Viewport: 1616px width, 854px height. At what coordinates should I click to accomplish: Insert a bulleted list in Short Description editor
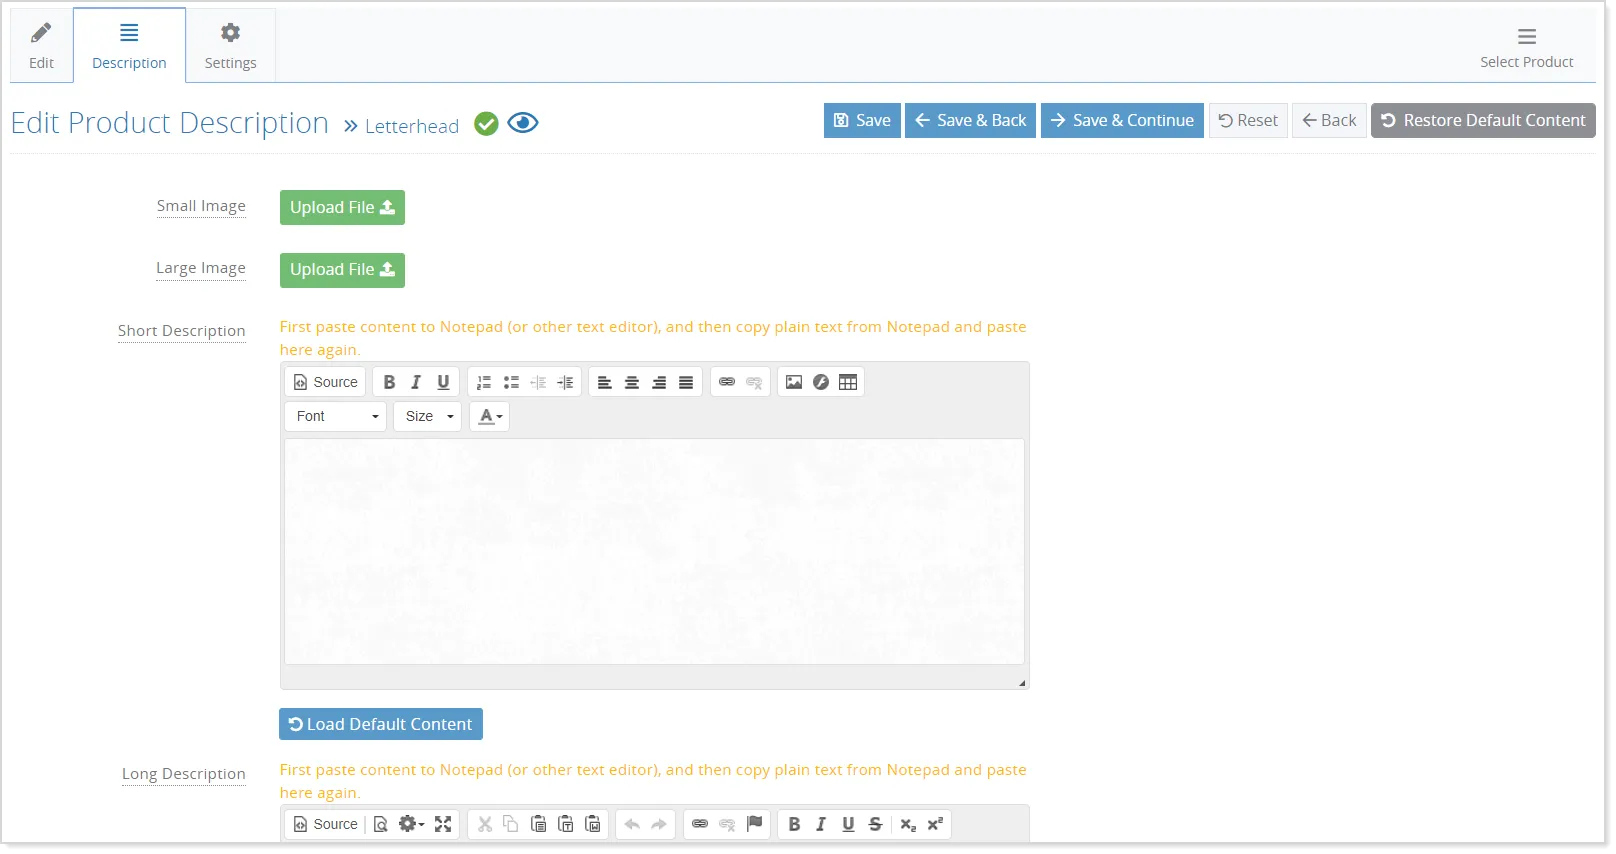[x=511, y=382]
